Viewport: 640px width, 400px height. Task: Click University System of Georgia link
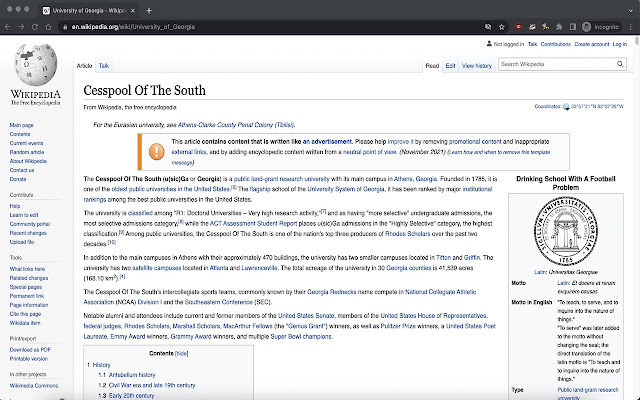[x=346, y=189]
